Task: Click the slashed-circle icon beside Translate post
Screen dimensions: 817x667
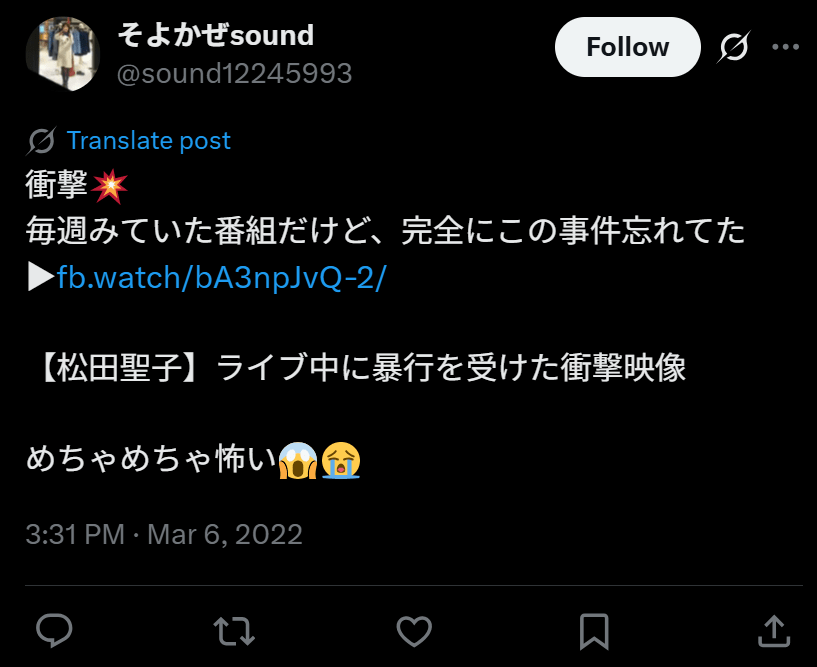Action: tap(42, 141)
